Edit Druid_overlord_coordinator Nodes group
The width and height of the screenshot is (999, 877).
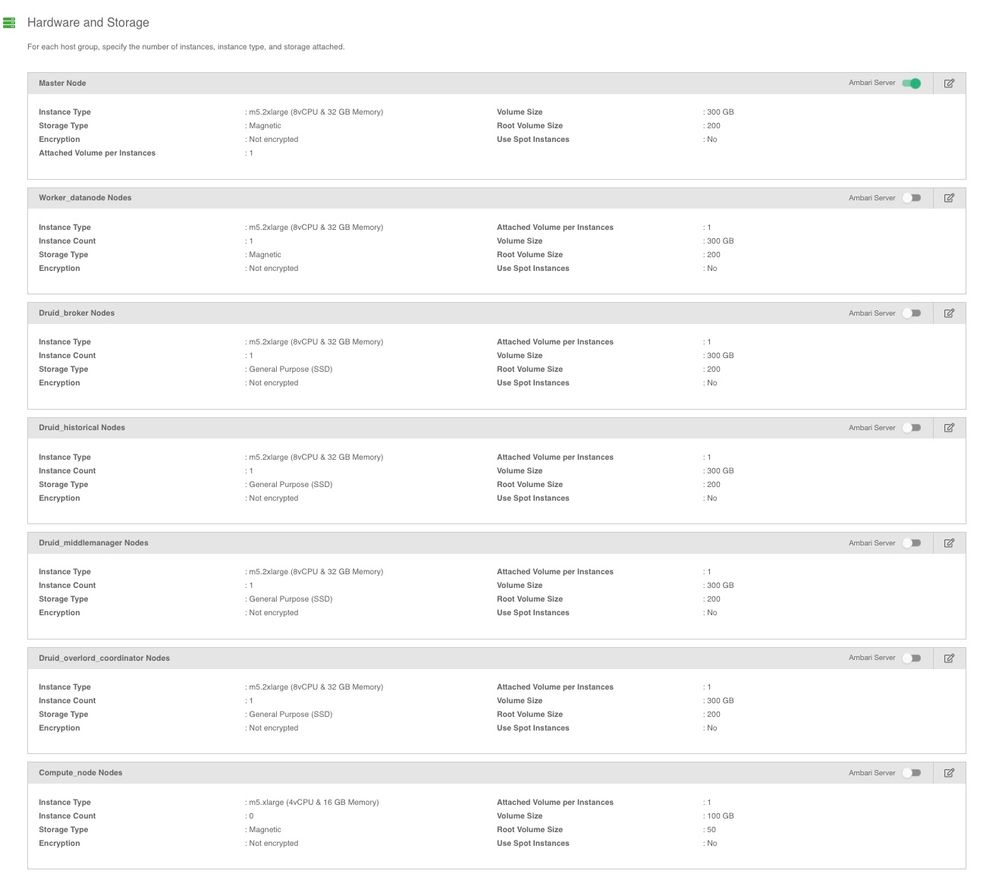click(949, 658)
